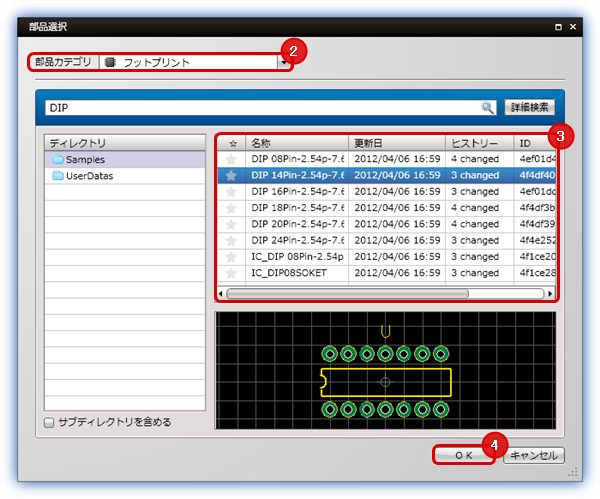The width and height of the screenshot is (600, 499).
Task: Click the 詳細検索 button
Action: [x=530, y=107]
